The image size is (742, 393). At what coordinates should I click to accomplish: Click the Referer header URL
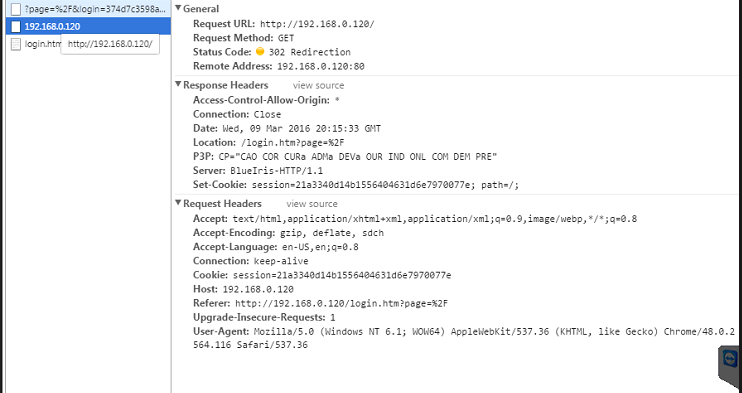[341, 304]
